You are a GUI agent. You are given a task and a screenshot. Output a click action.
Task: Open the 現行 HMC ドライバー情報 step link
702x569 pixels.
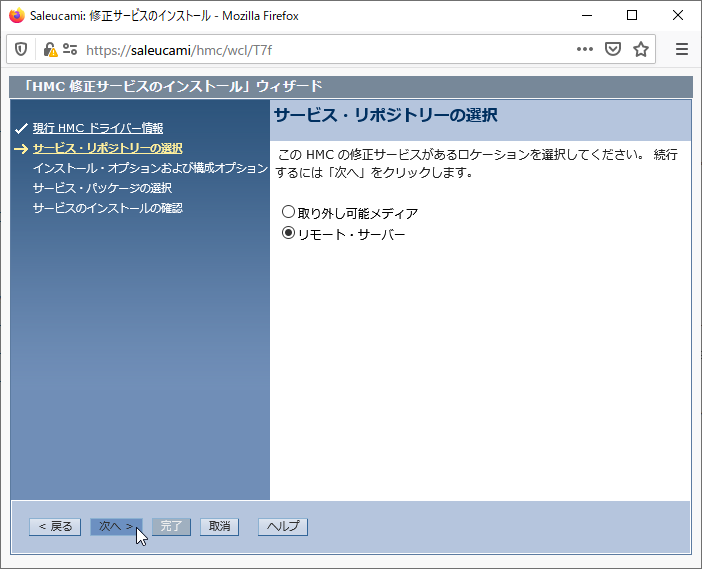[97, 128]
